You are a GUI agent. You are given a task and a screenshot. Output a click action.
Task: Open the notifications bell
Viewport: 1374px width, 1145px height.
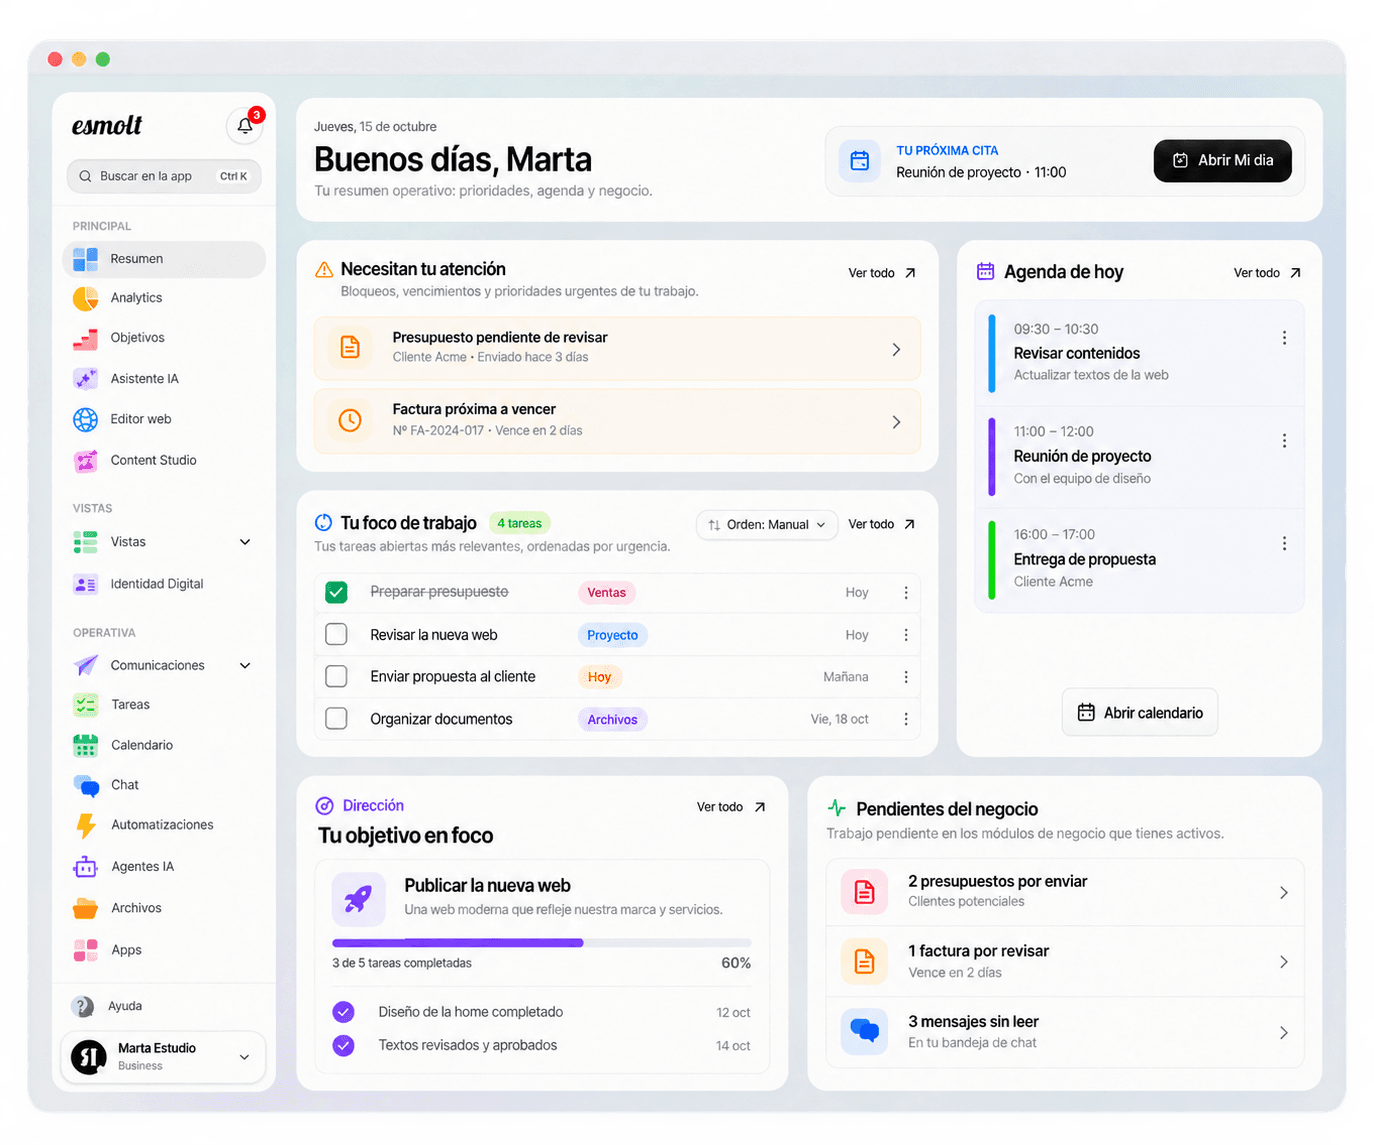click(x=245, y=126)
